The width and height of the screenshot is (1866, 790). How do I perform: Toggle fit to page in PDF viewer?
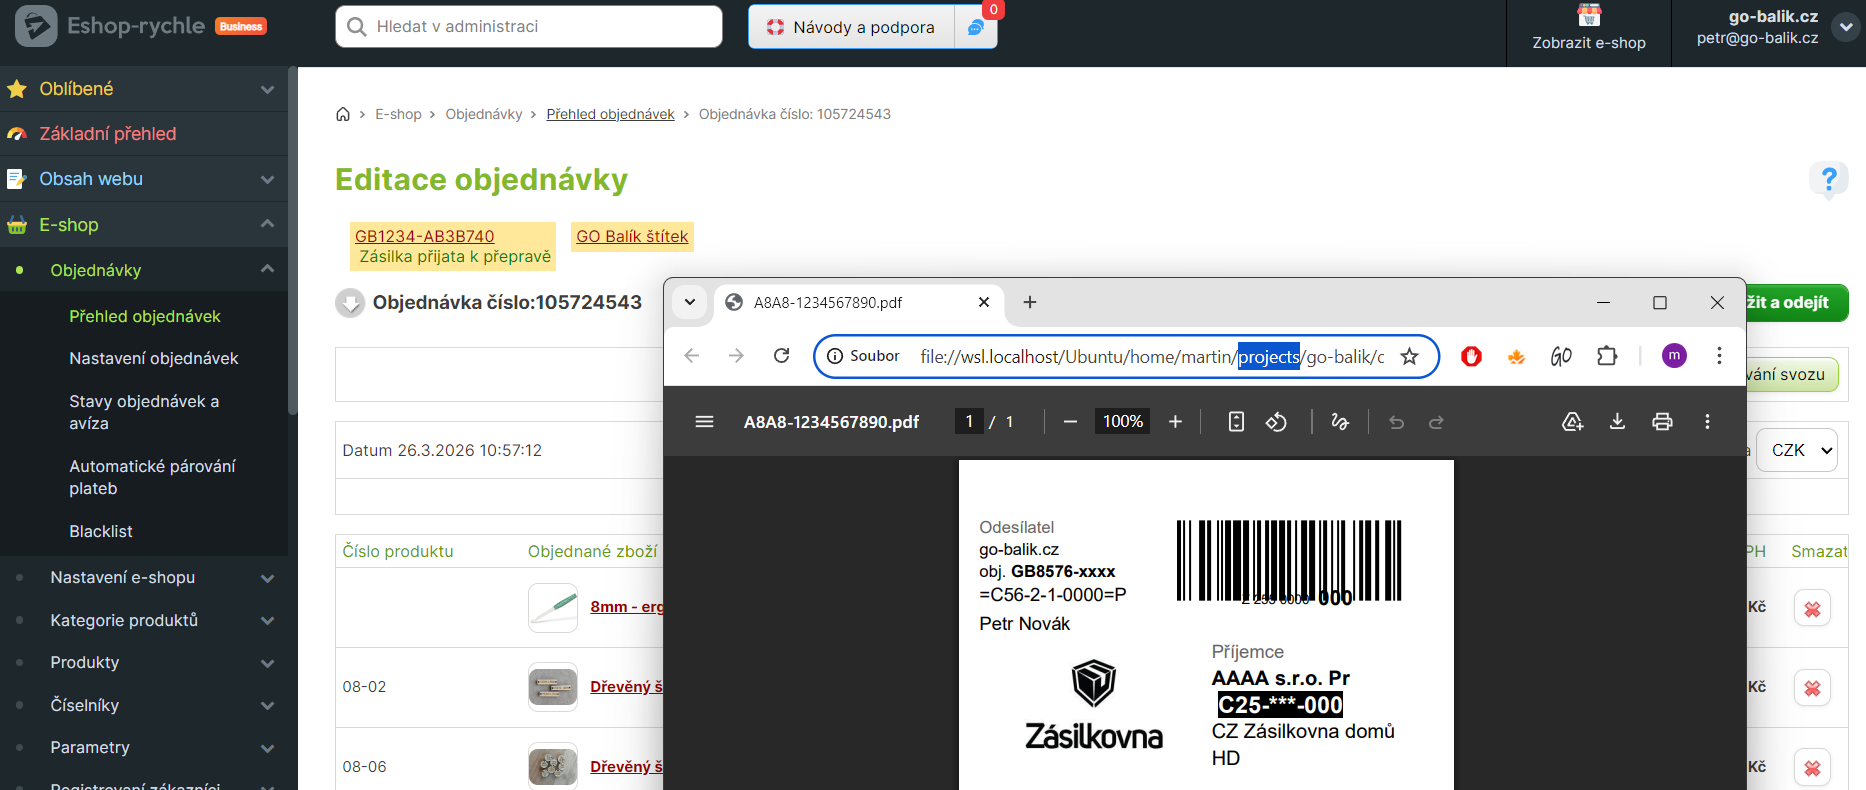click(x=1236, y=422)
